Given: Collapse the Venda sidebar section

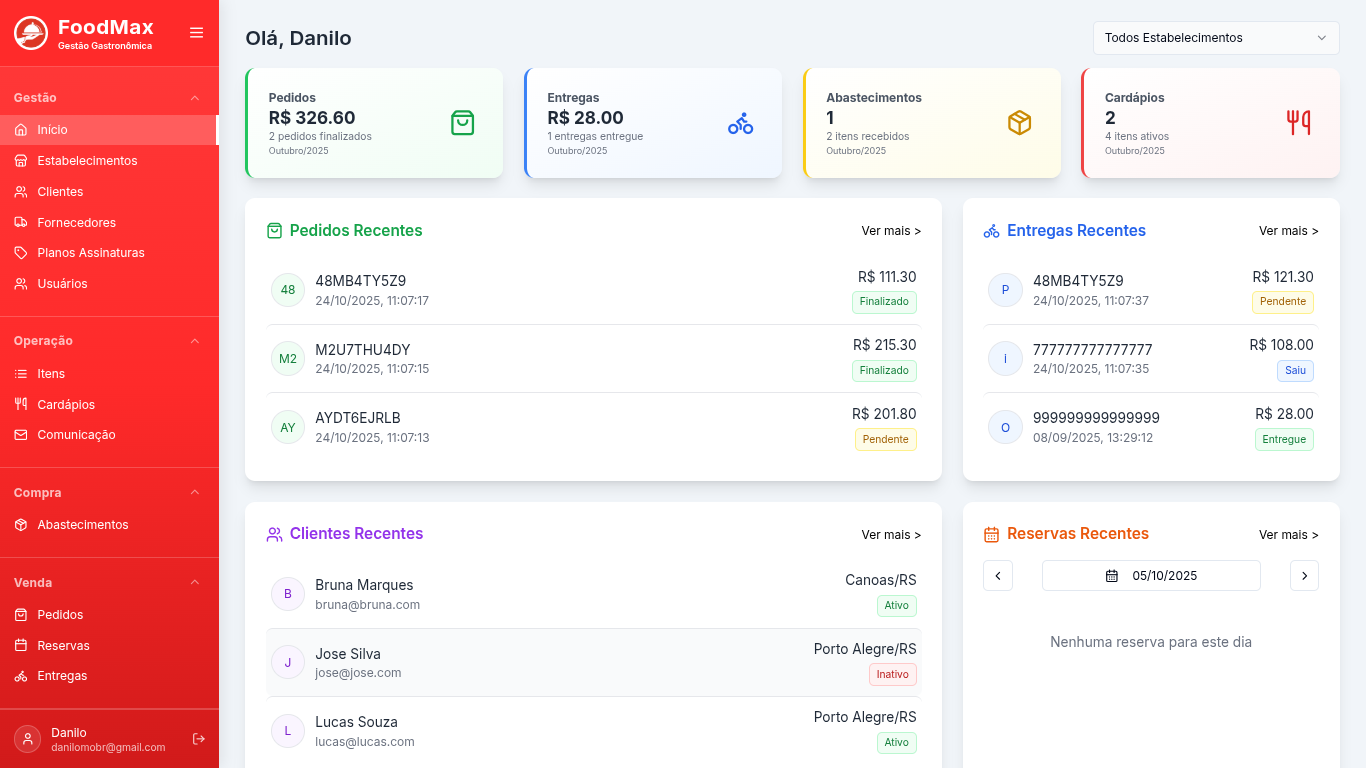Looking at the screenshot, I should click(x=195, y=583).
